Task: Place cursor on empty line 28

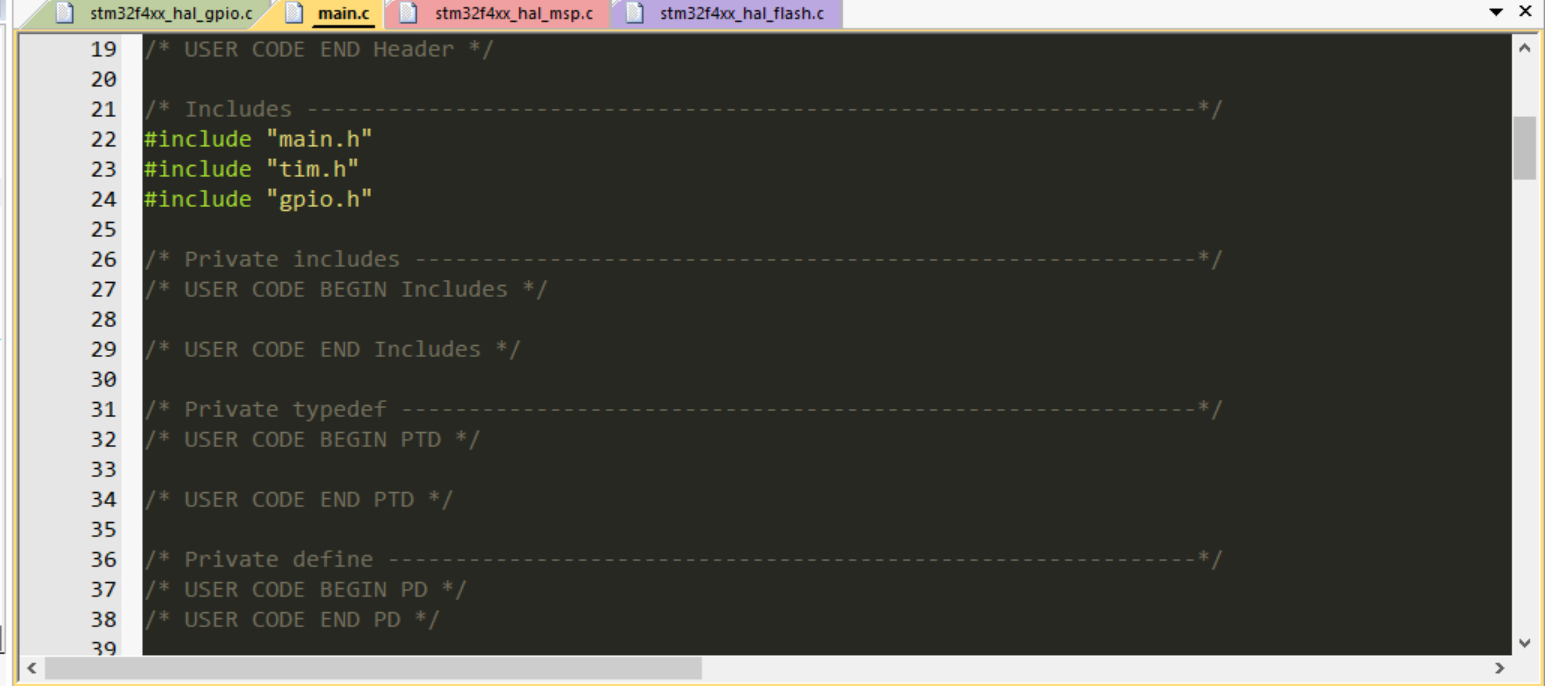Action: click(826, 319)
